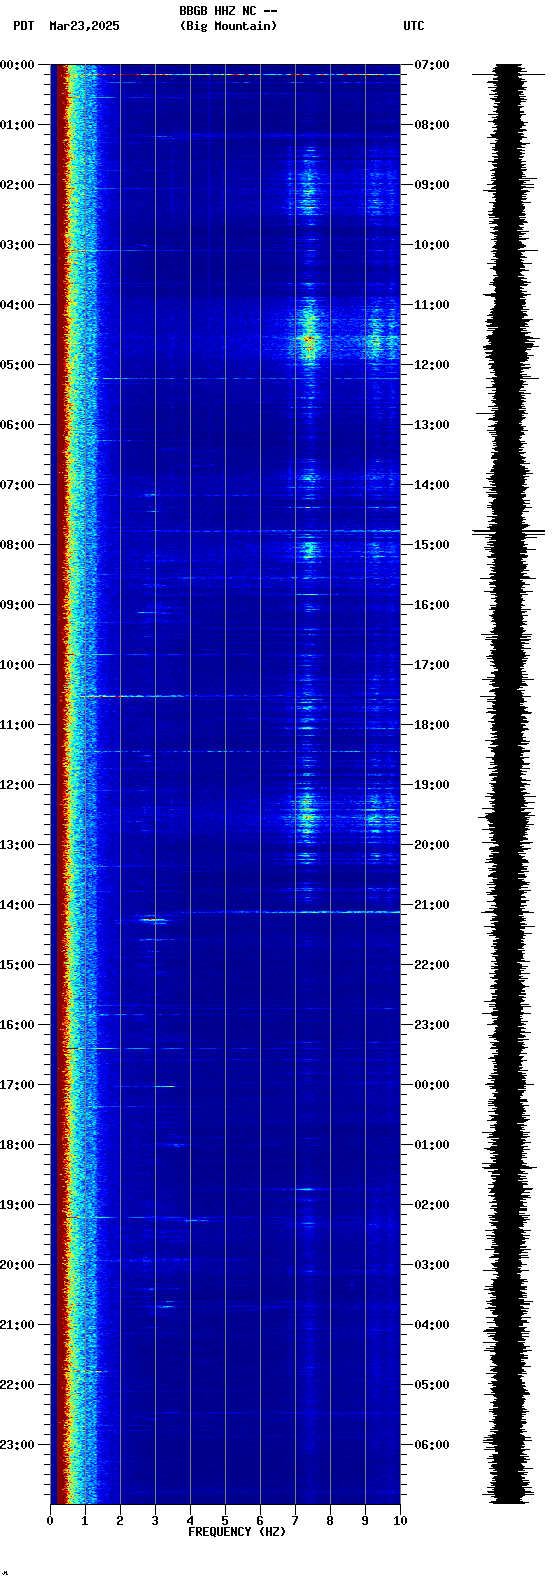Screen dimensions: 552x1584
Task: Click the 'Mar23,2025' date label
Action: (84, 26)
